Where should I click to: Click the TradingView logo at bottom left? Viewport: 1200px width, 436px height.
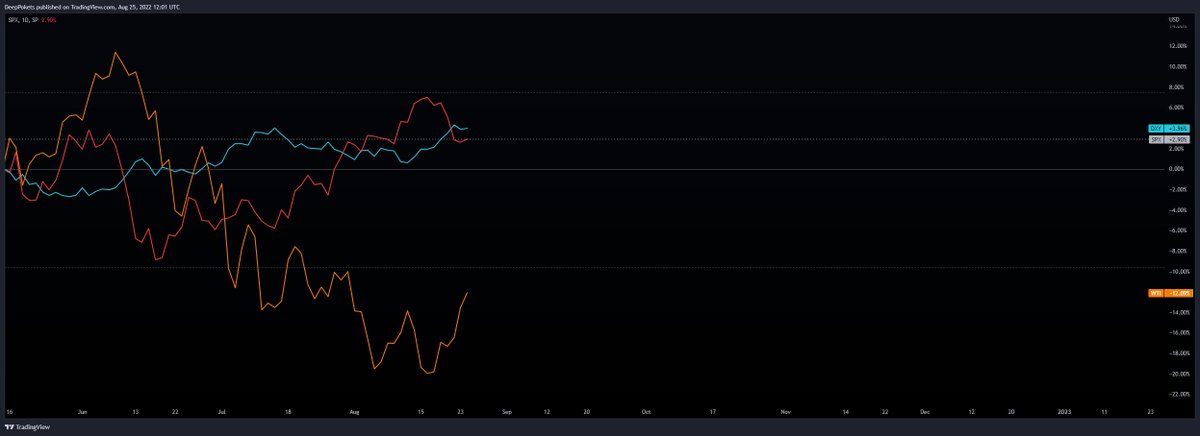[27, 426]
